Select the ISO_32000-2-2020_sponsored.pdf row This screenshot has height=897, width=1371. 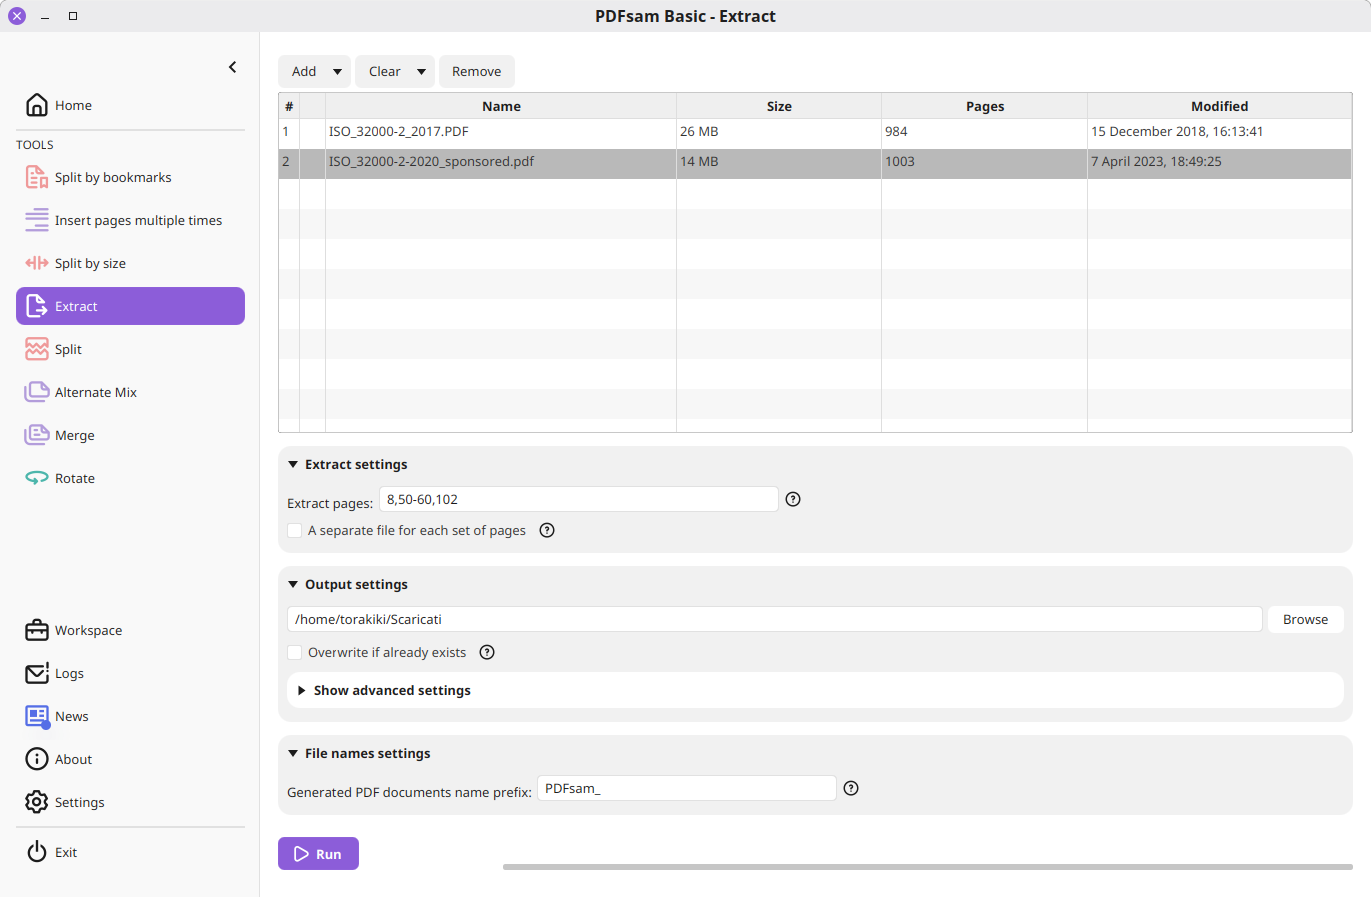[x=815, y=162]
